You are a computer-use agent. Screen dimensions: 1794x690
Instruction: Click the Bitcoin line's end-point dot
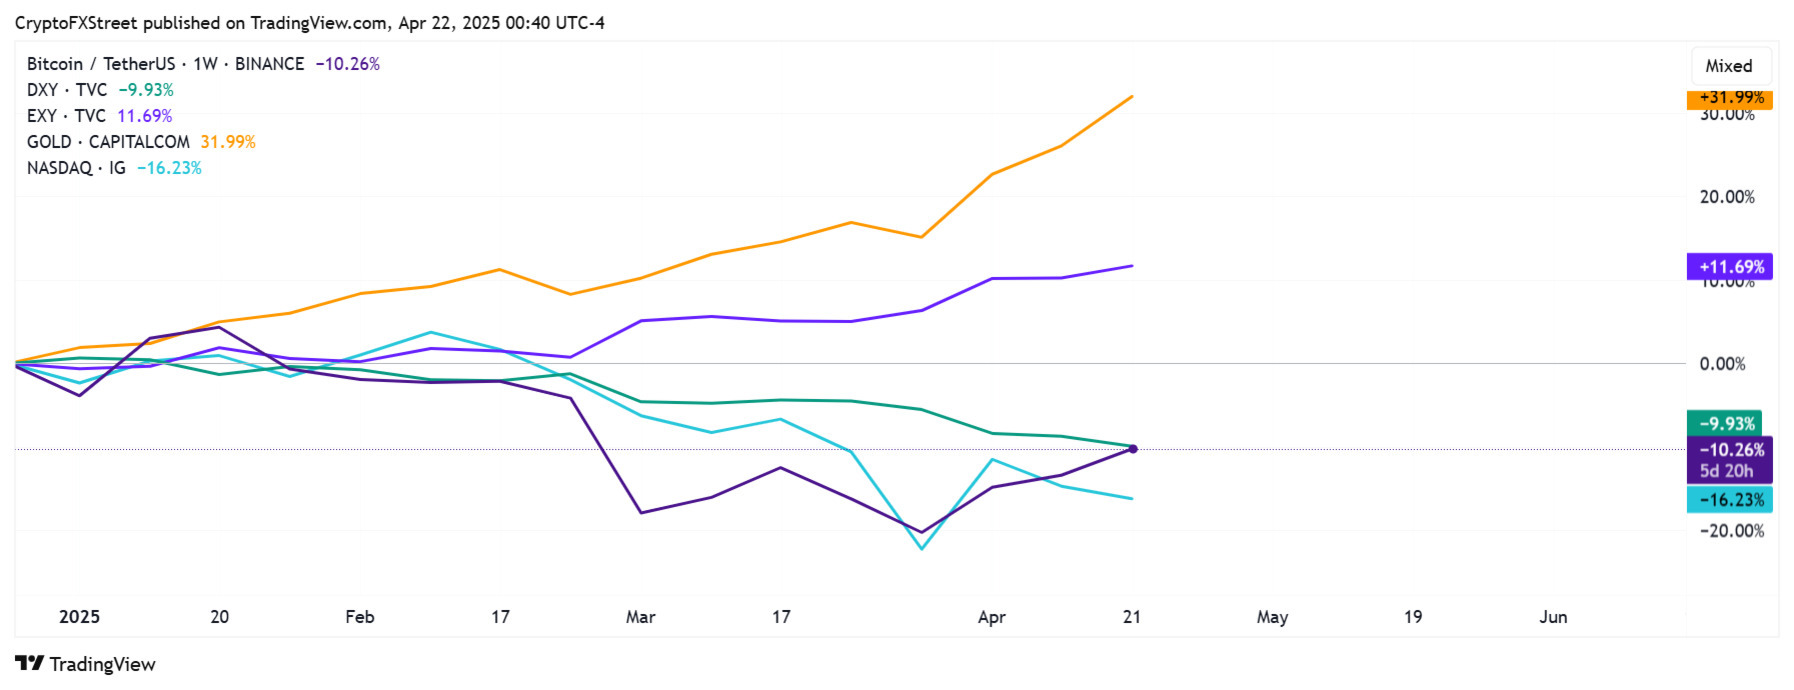click(1132, 449)
